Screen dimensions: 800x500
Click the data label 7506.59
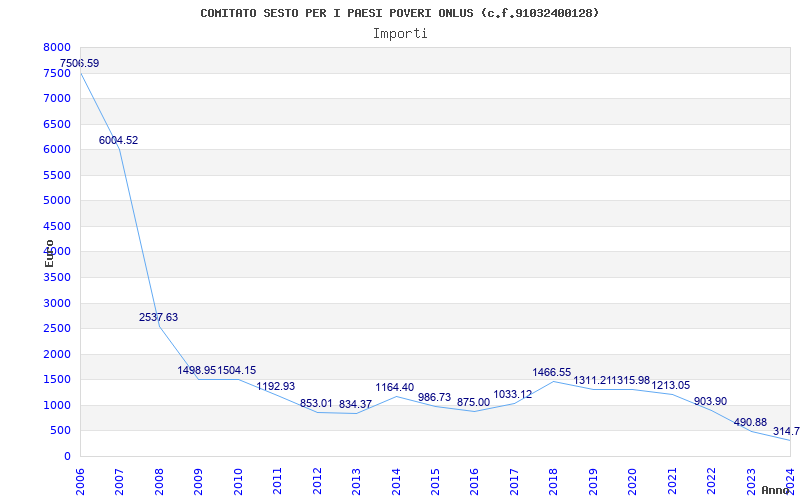click(x=79, y=64)
